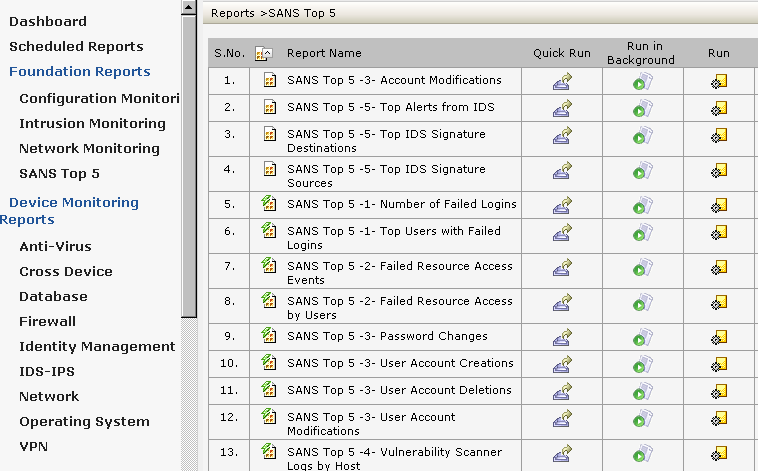The width and height of the screenshot is (758, 471).
Task: Click Run icon for Vulnerability Scanner Logs by Host
Action: pos(718,453)
